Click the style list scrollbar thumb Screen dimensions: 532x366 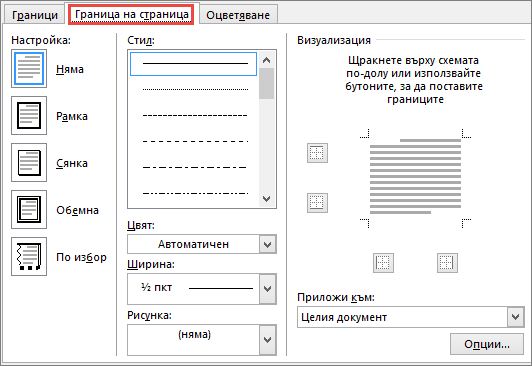pyautogui.click(x=267, y=83)
